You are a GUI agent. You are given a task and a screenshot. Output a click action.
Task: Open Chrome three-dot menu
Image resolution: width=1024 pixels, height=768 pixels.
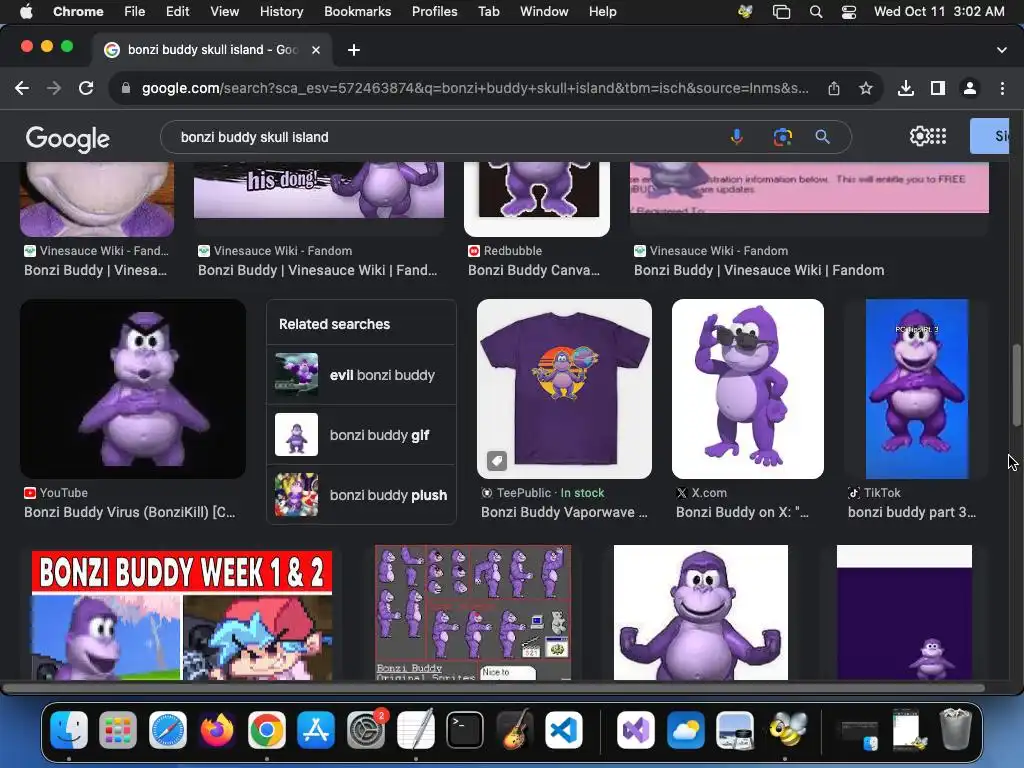(x=1002, y=88)
